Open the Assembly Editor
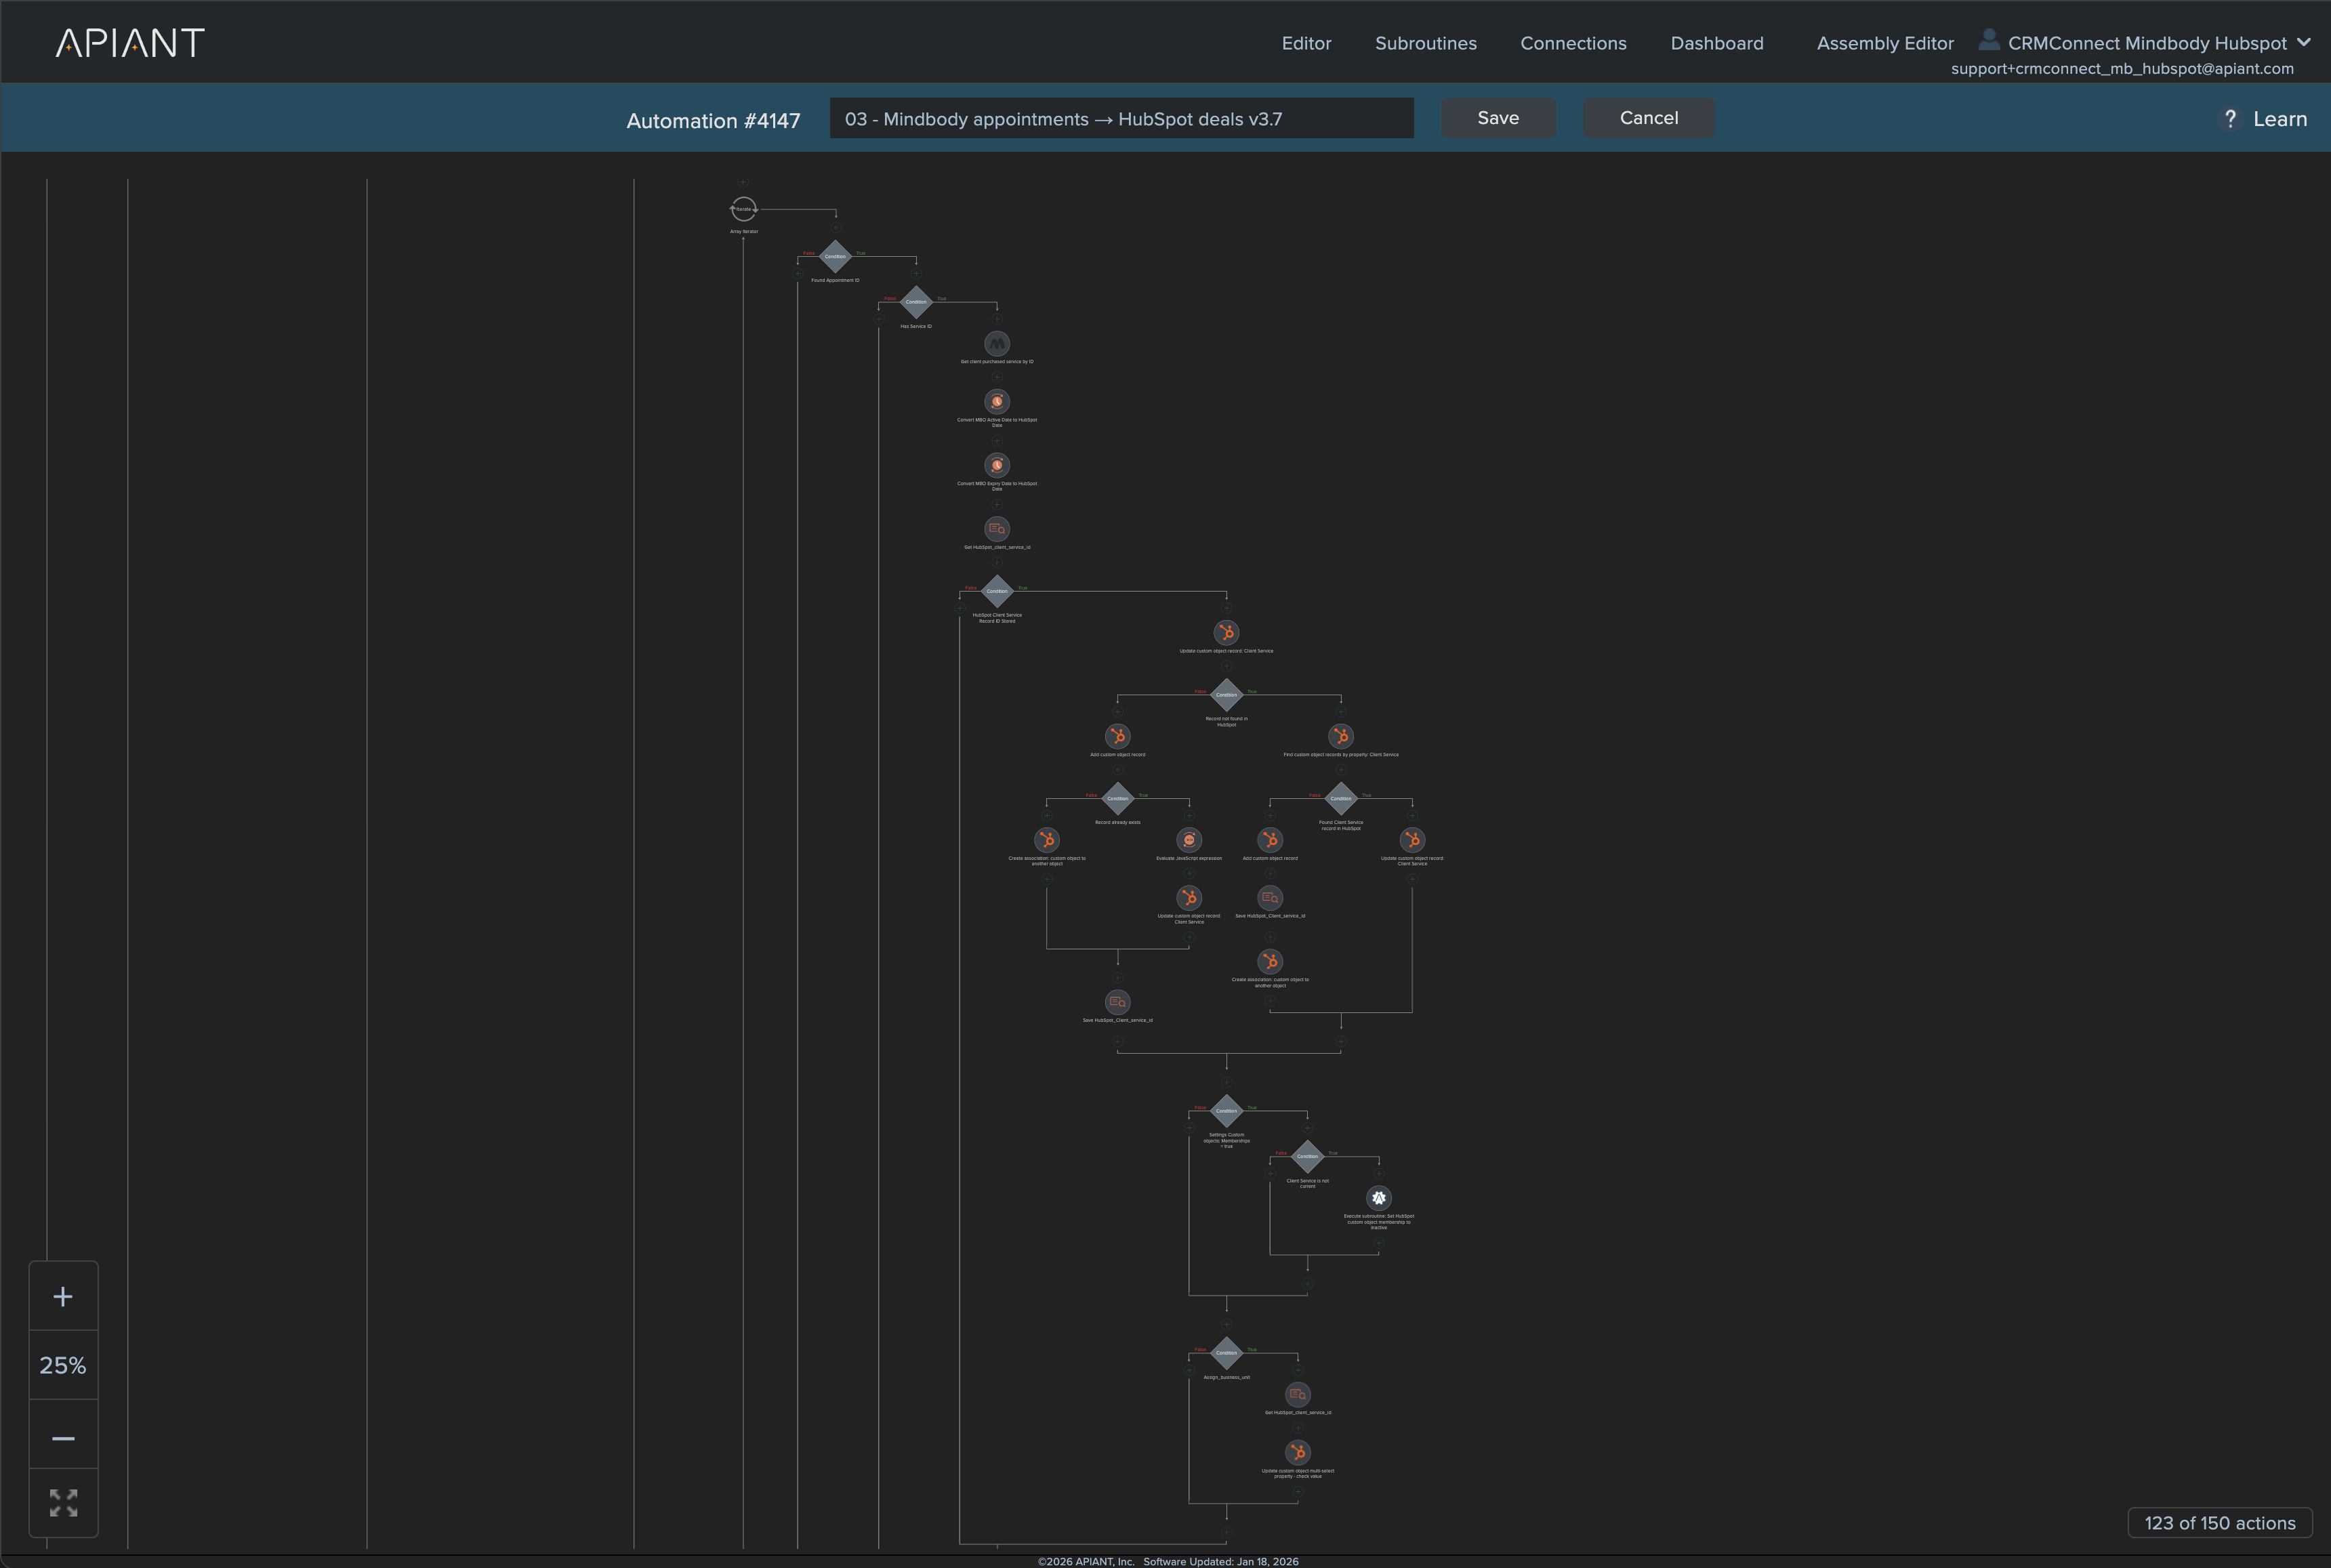This screenshot has width=2331, height=1568. pos(1885,43)
